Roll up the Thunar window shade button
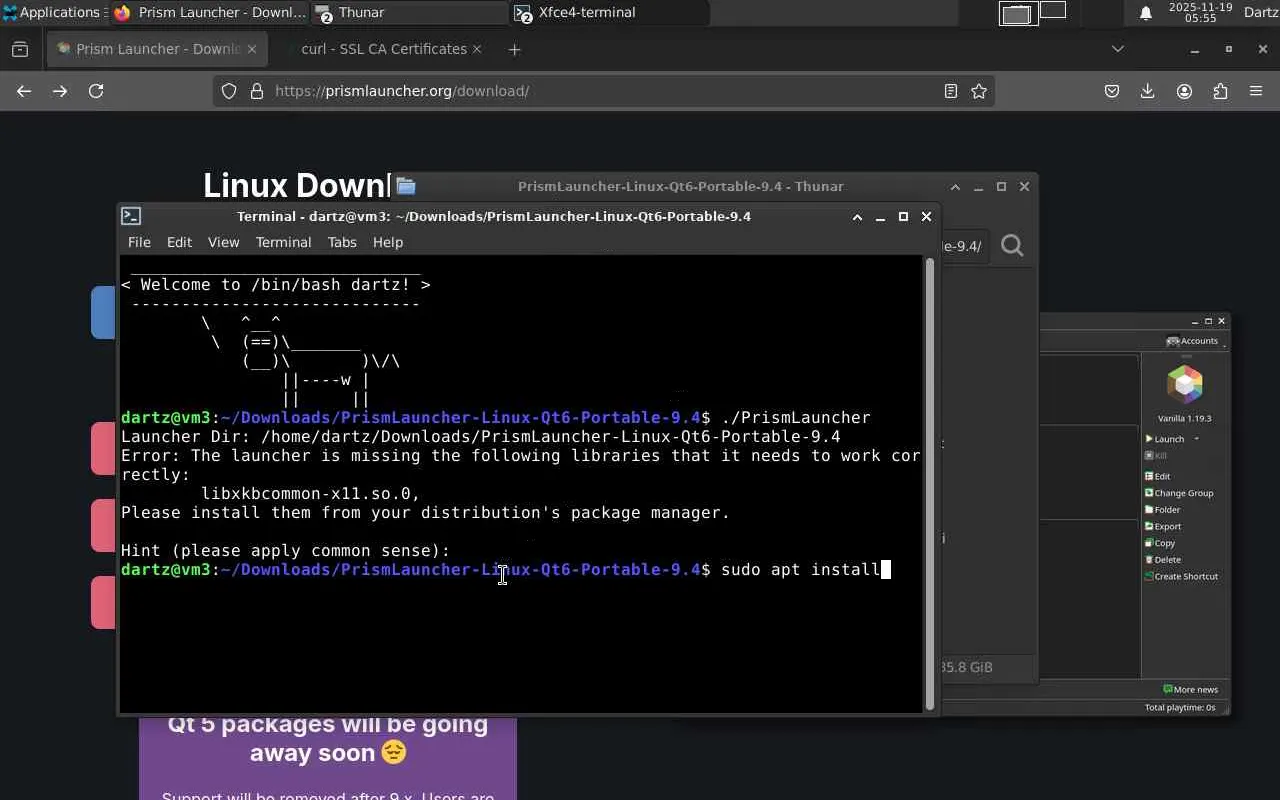Image resolution: width=1280 pixels, height=800 pixels. [x=955, y=187]
